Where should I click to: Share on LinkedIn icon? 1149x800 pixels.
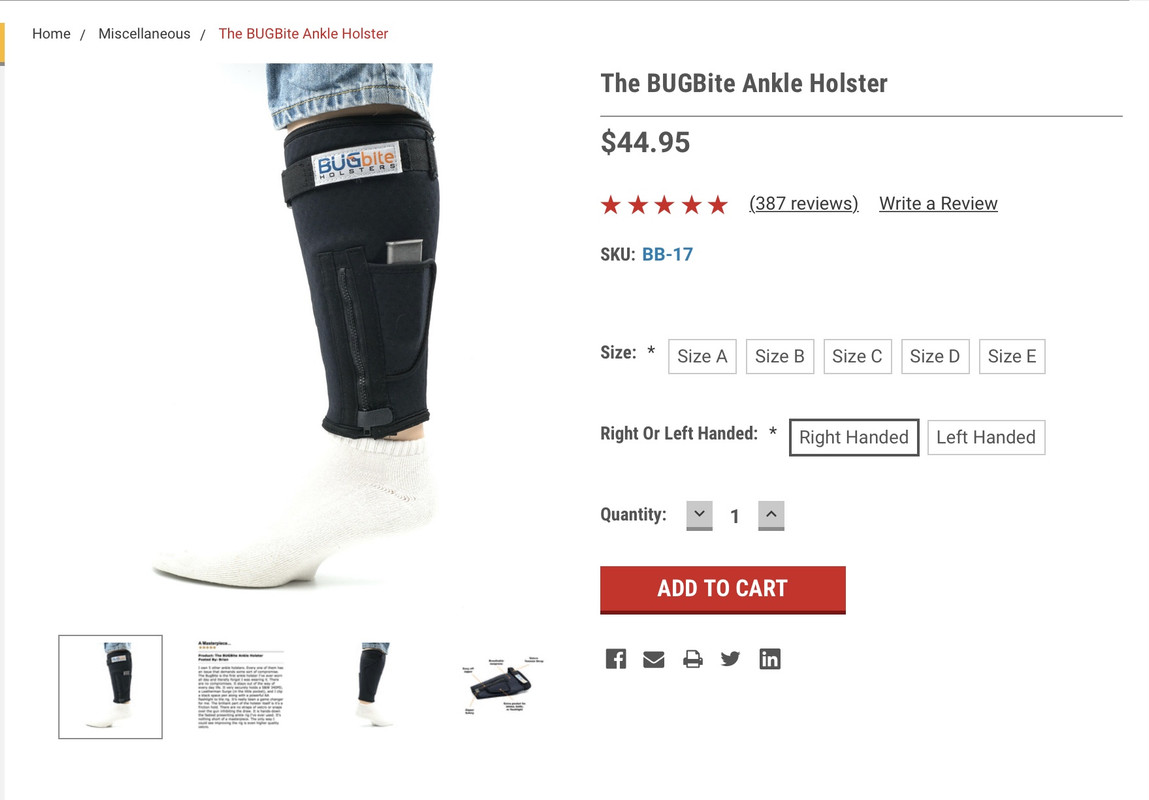(769, 659)
